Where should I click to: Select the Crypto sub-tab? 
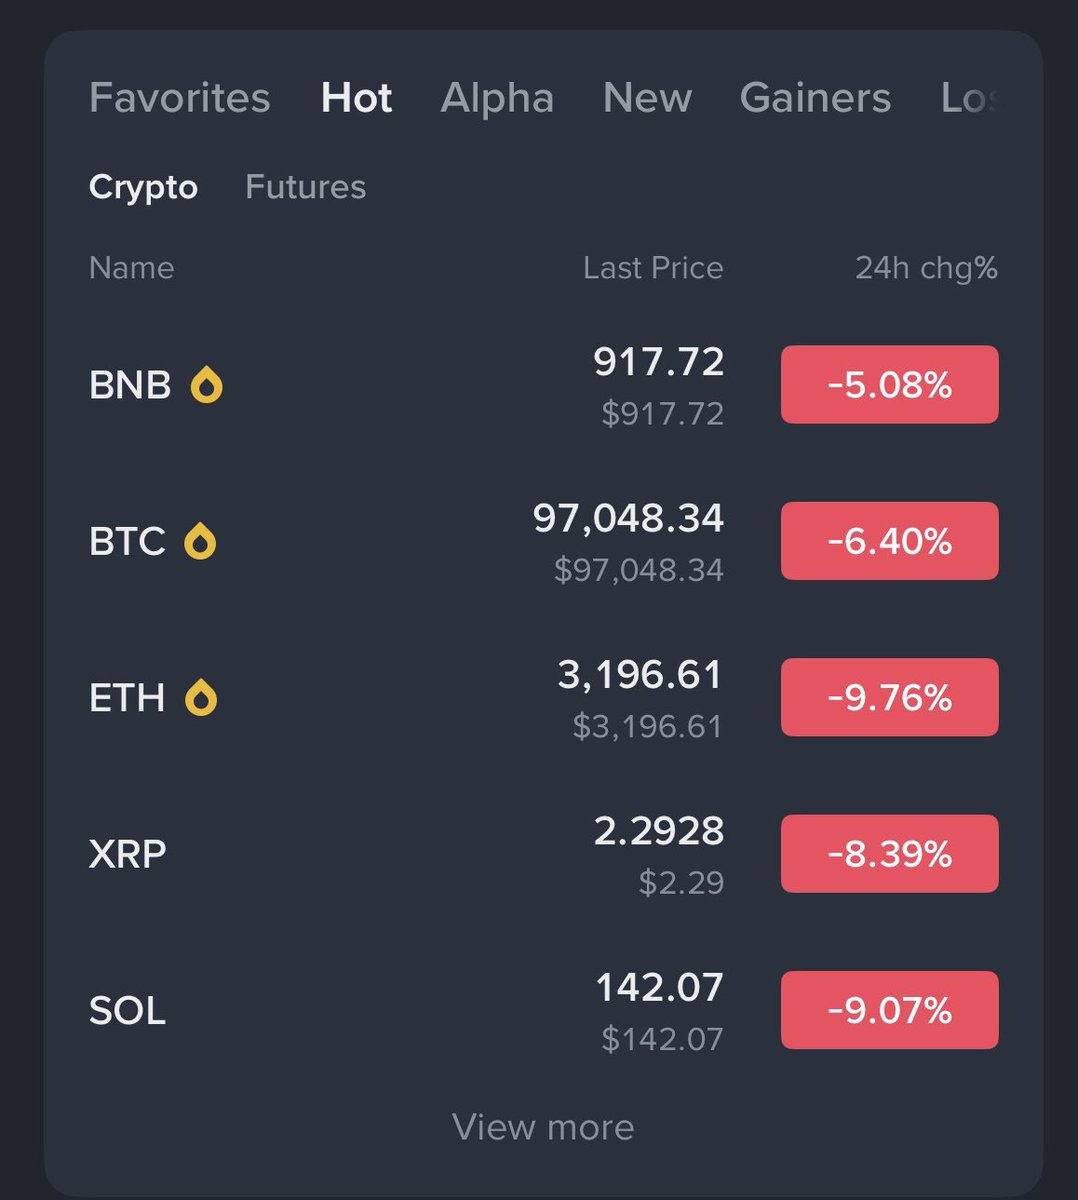(x=143, y=187)
